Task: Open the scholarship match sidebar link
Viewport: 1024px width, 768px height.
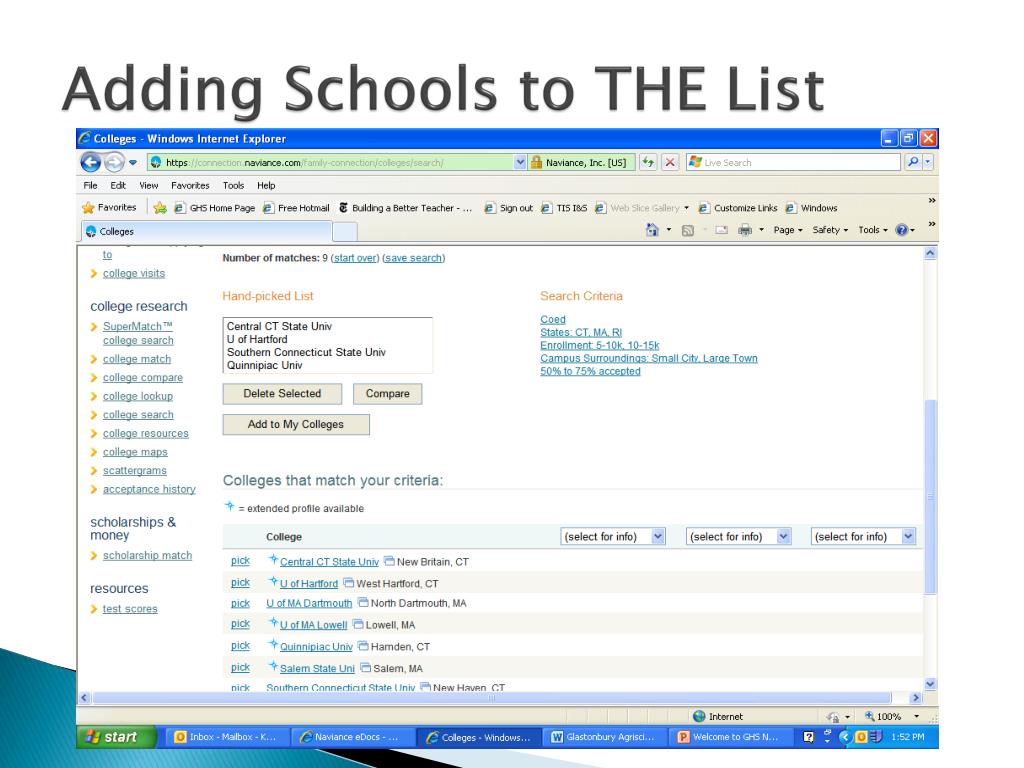Action: click(x=148, y=555)
